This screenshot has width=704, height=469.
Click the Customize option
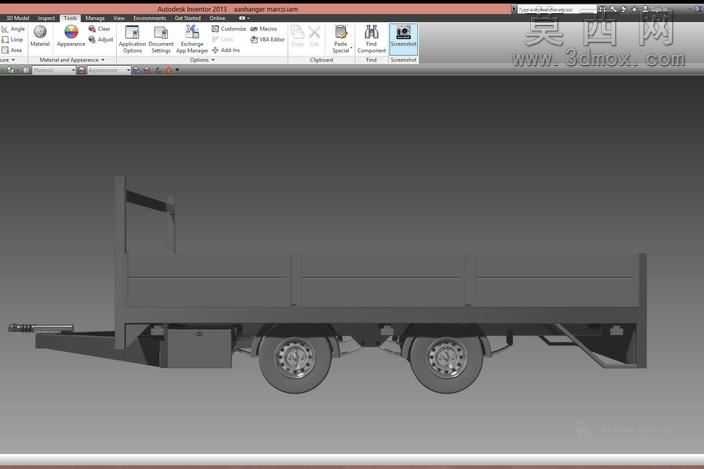229,29
